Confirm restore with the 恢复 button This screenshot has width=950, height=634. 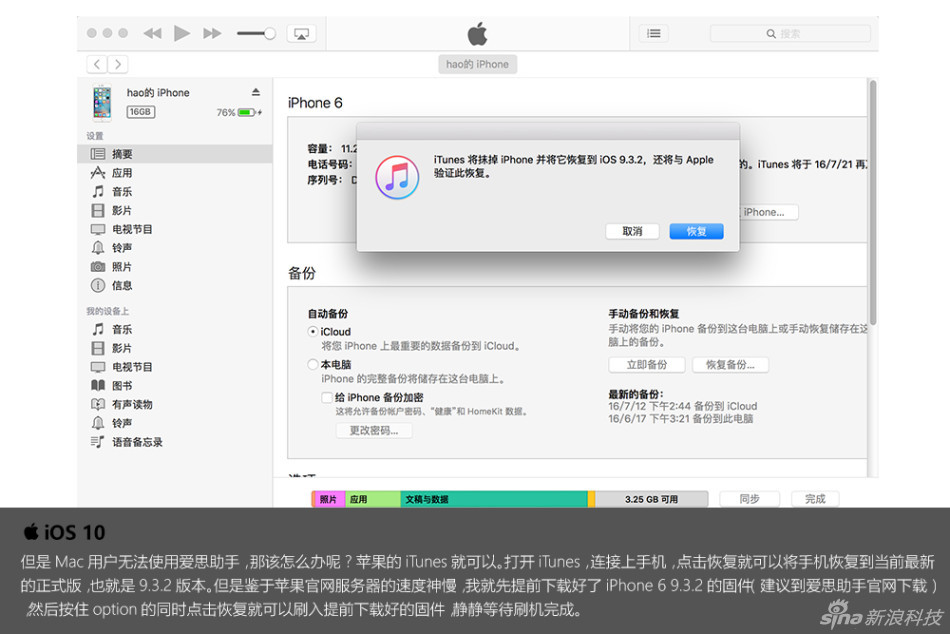[696, 231]
